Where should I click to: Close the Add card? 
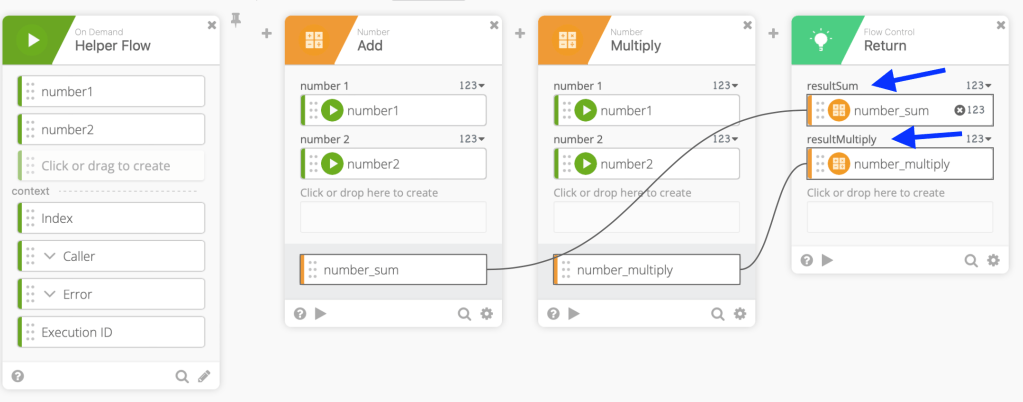493,24
